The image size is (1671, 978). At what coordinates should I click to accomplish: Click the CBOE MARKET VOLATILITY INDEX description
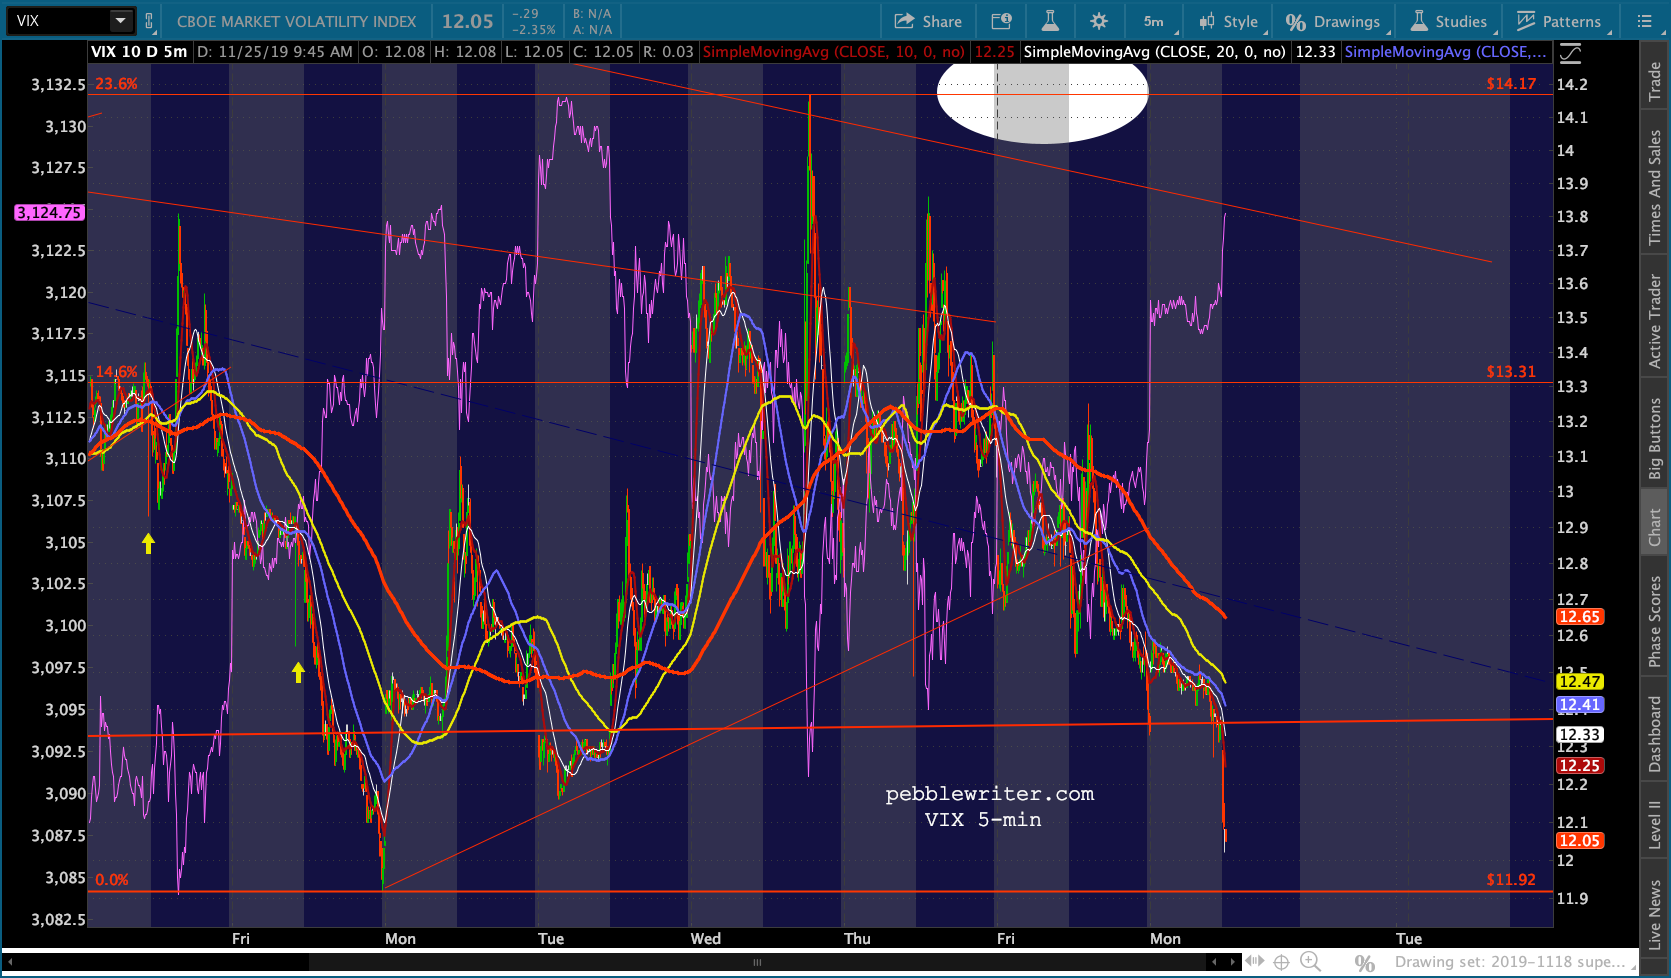click(296, 21)
